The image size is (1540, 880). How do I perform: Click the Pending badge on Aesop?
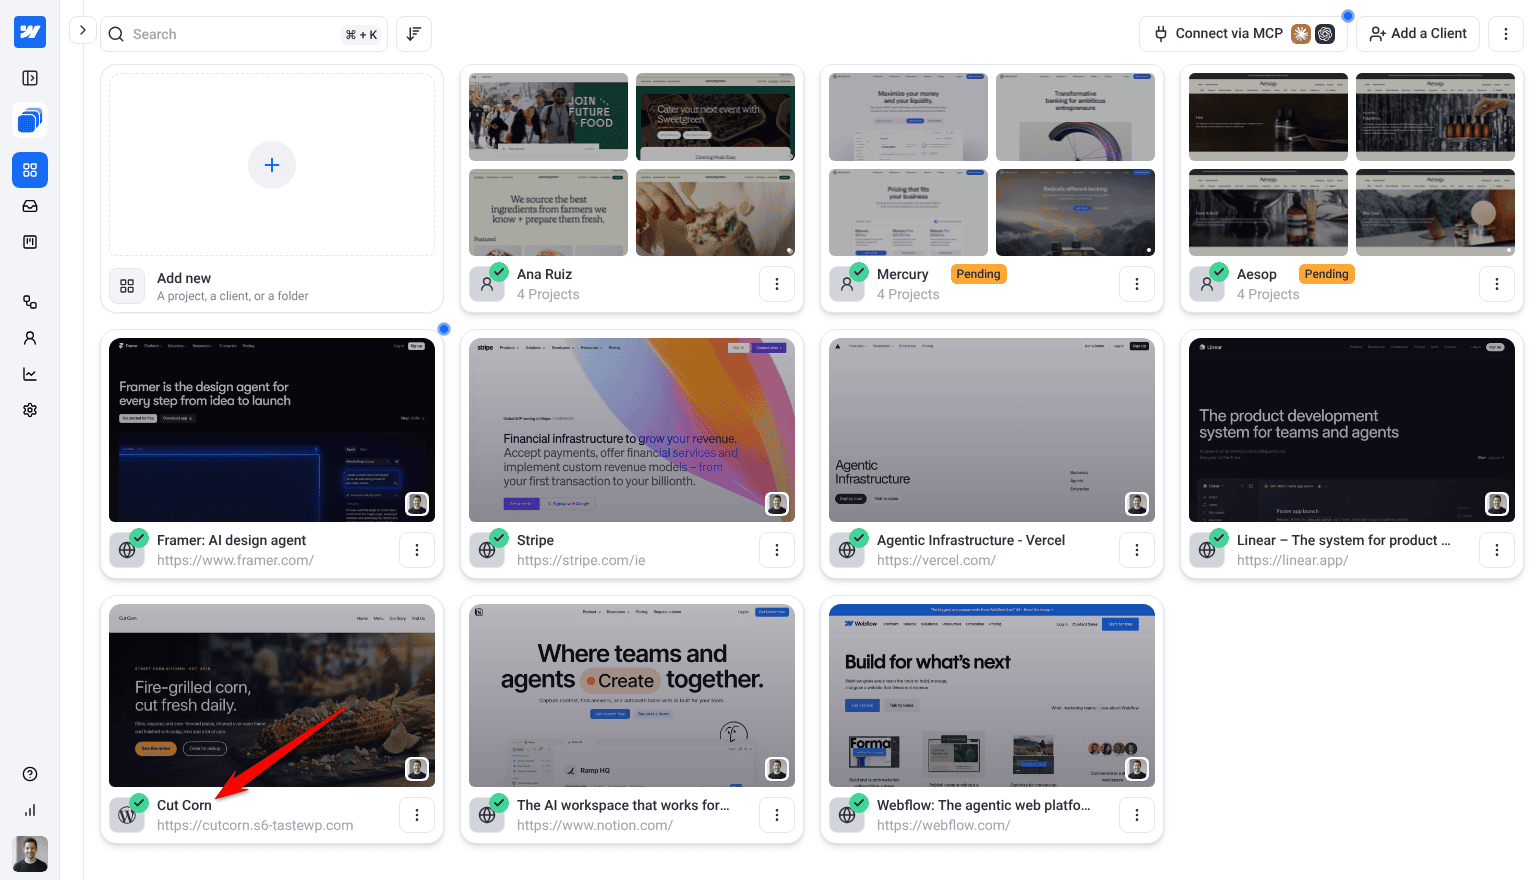[x=1327, y=274]
